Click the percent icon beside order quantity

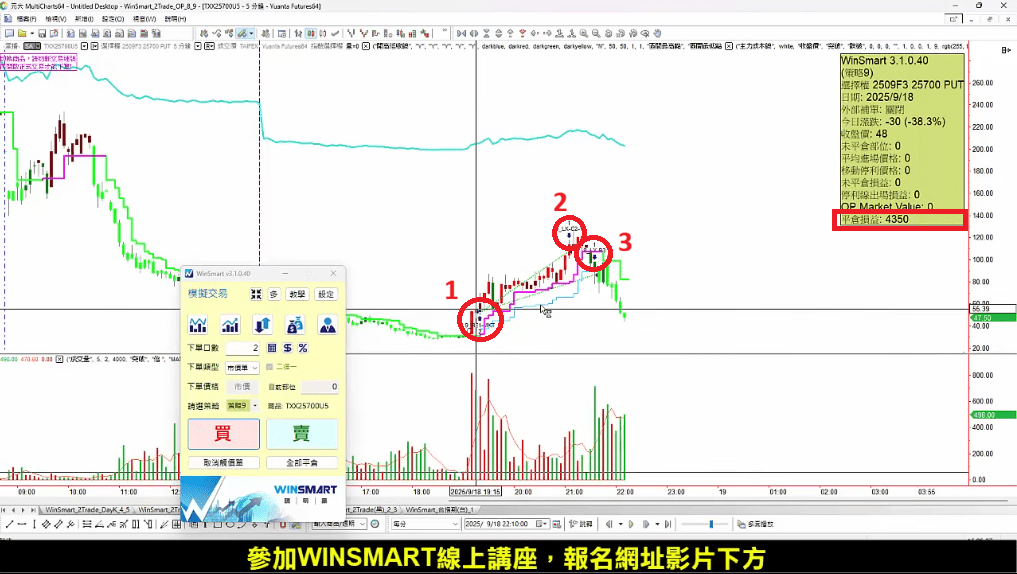[303, 348]
